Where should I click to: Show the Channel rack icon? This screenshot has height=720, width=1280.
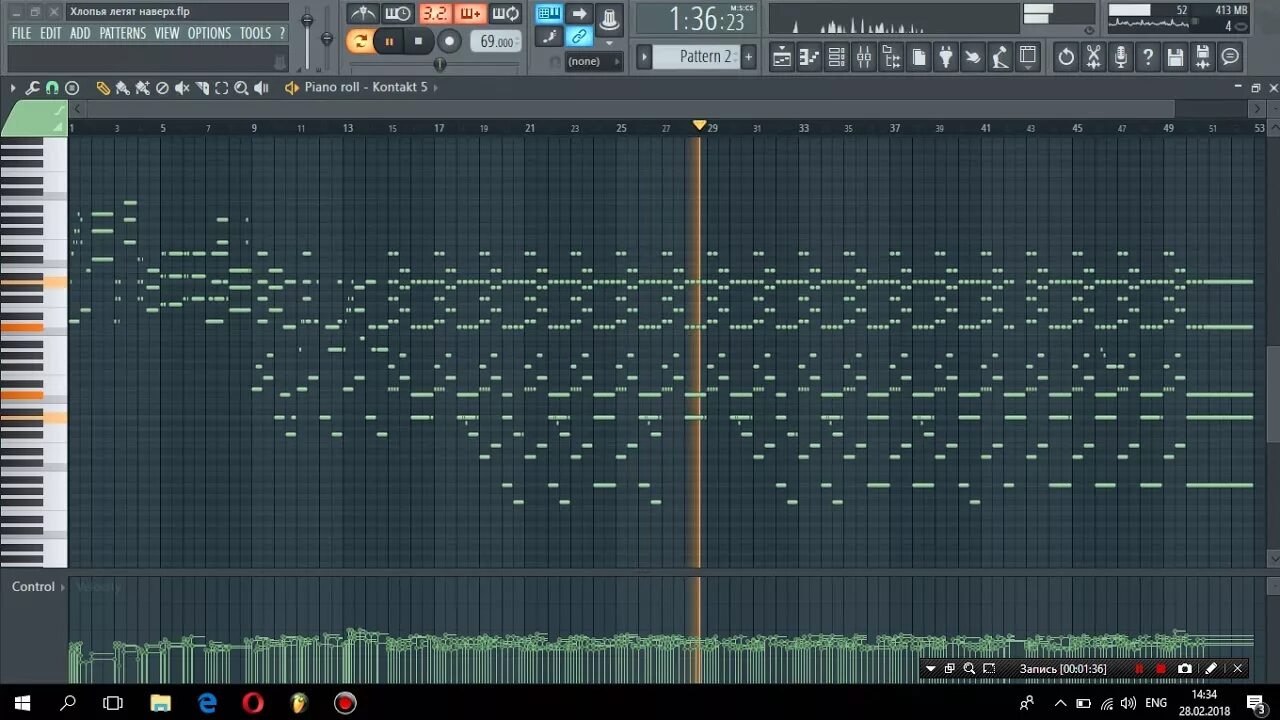point(837,57)
